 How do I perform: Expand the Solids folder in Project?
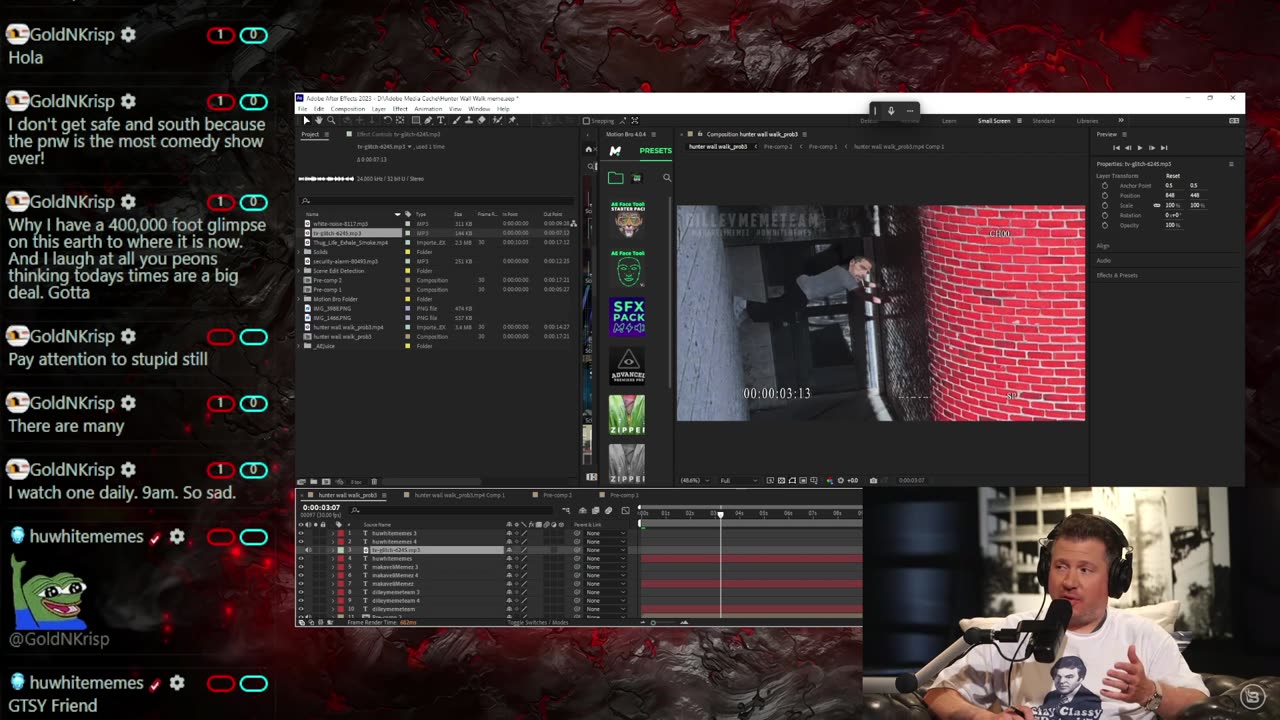coord(299,252)
